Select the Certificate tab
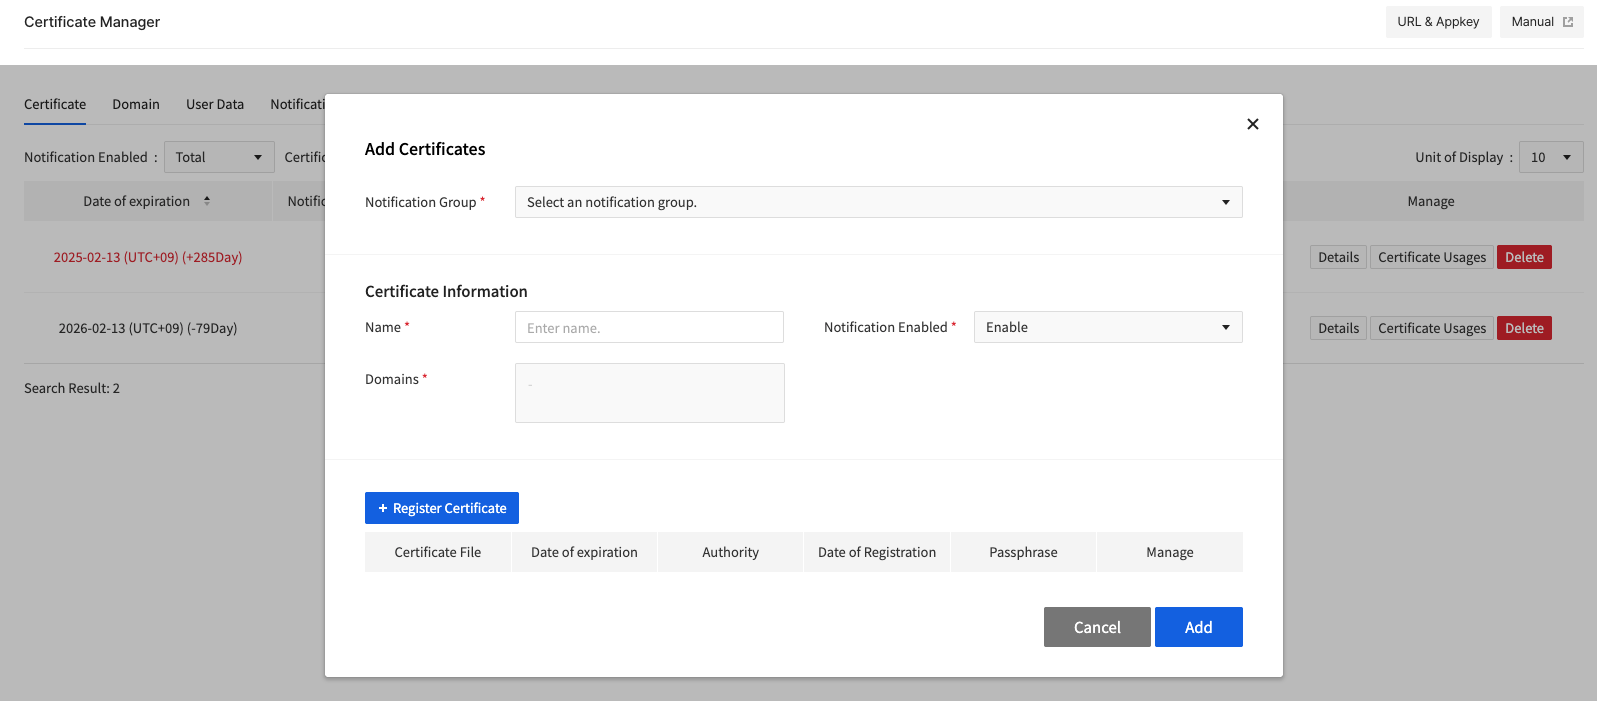The height and width of the screenshot is (701, 1597). click(x=55, y=104)
